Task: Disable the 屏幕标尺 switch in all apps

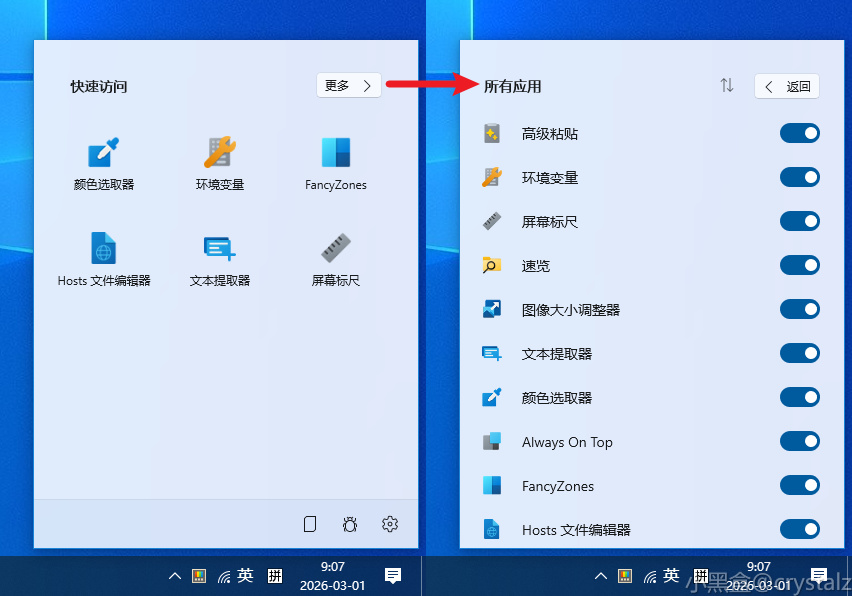Action: (x=799, y=221)
